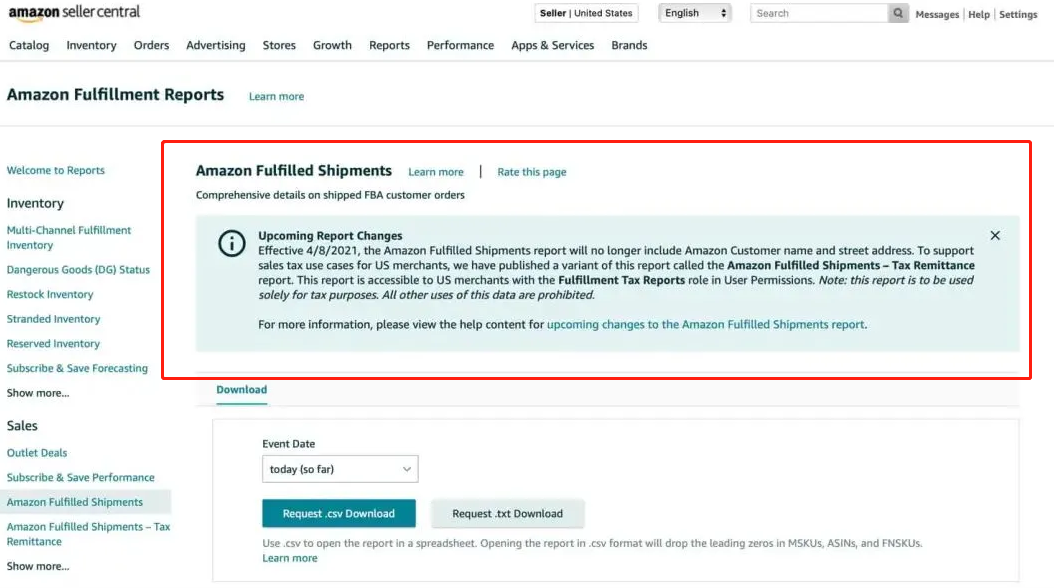Click the Amazon Fulfillment Reports page title
The height and width of the screenshot is (588, 1054).
[115, 95]
